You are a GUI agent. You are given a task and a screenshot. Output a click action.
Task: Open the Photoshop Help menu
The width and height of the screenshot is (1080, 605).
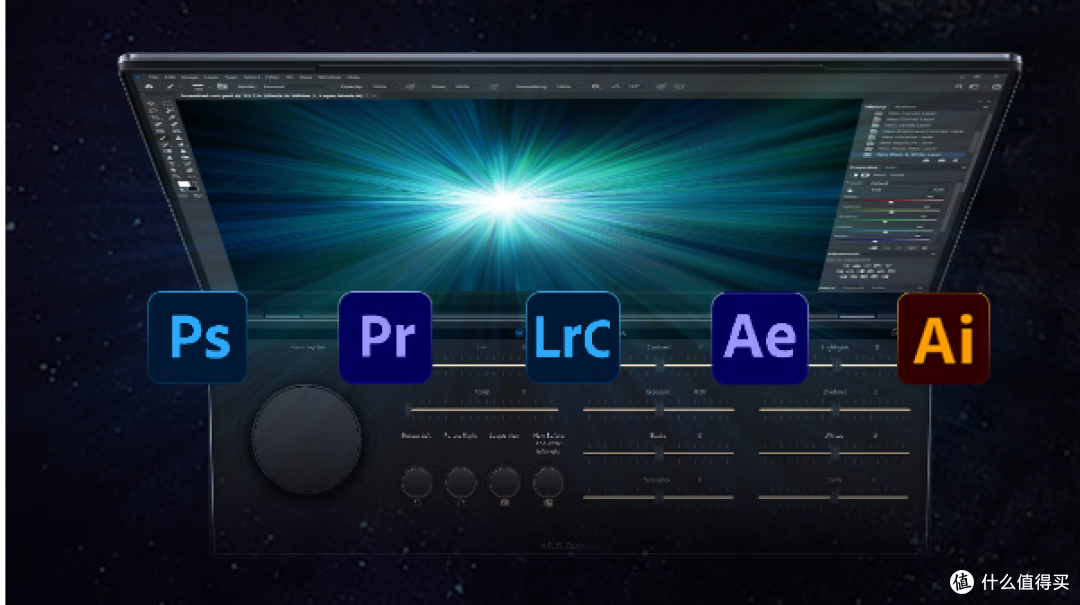[353, 77]
